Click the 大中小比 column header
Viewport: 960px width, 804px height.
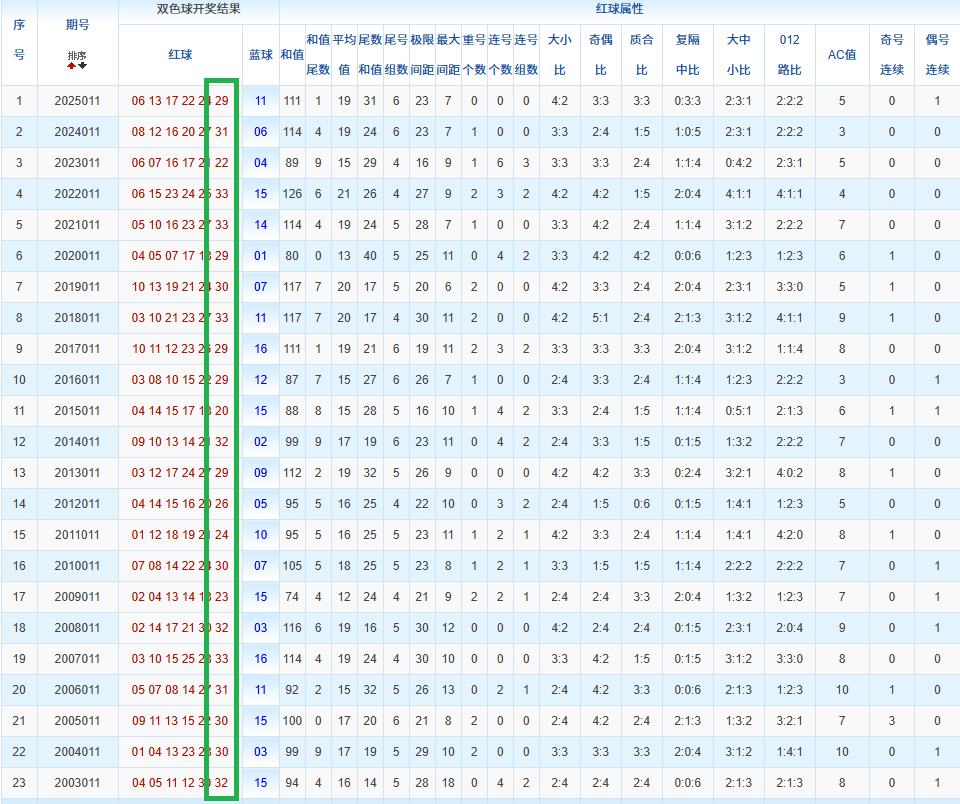[738, 54]
